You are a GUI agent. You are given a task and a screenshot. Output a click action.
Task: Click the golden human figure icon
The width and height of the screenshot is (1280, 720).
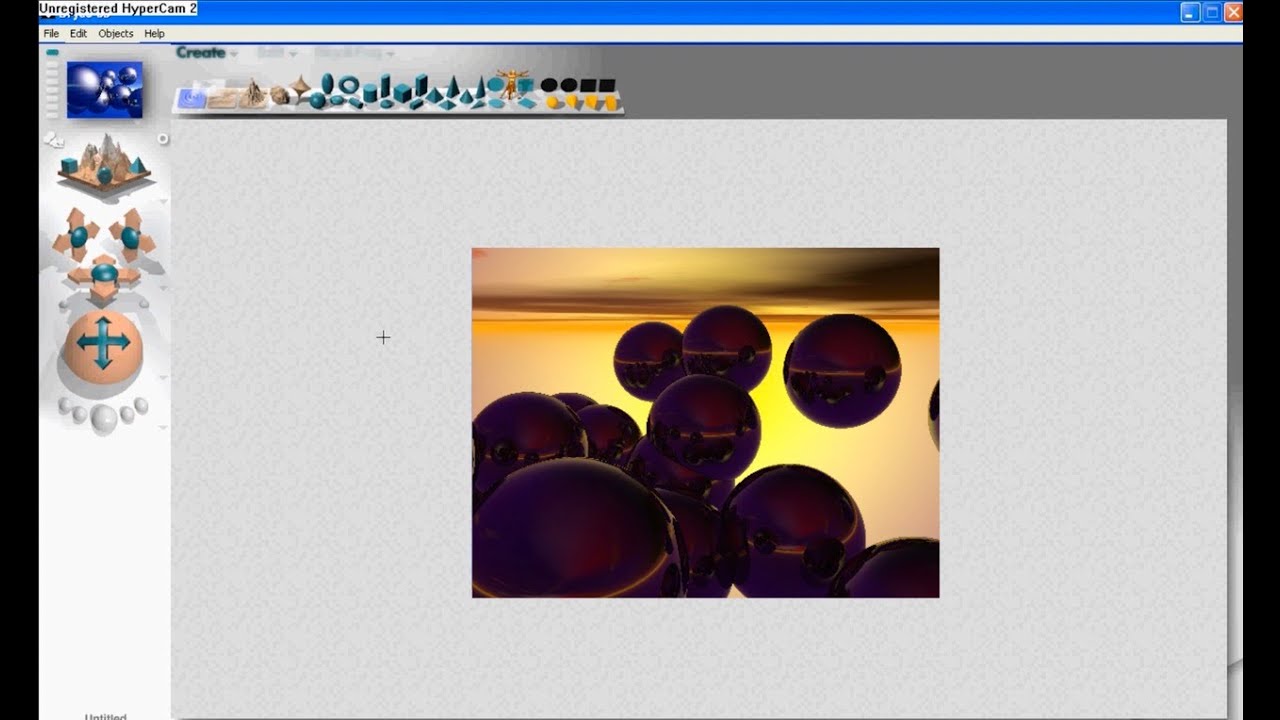[511, 84]
